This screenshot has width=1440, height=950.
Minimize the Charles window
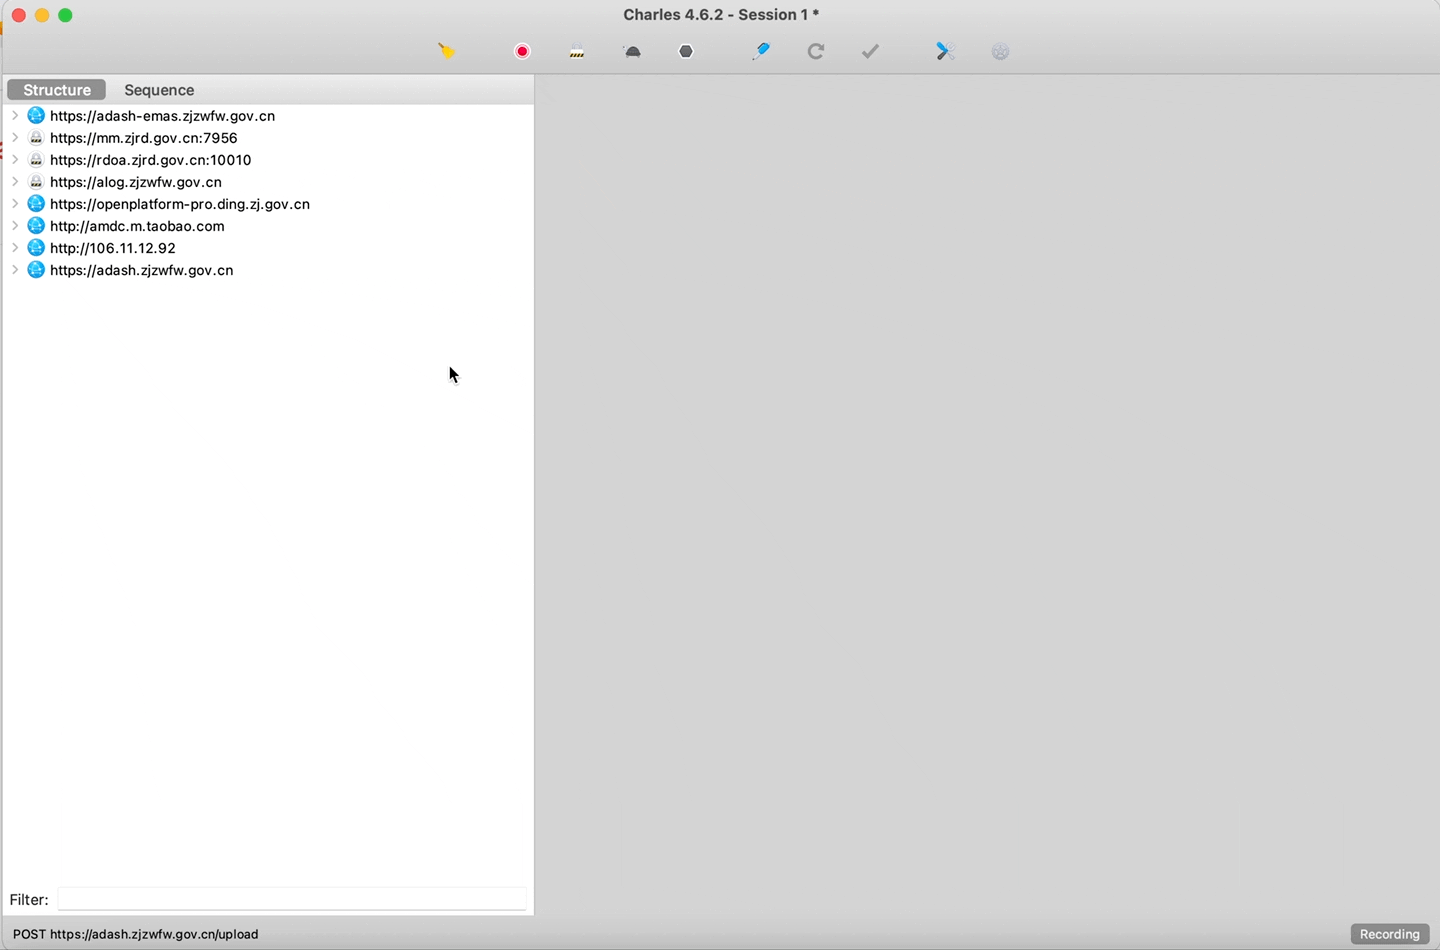pyautogui.click(x=42, y=15)
